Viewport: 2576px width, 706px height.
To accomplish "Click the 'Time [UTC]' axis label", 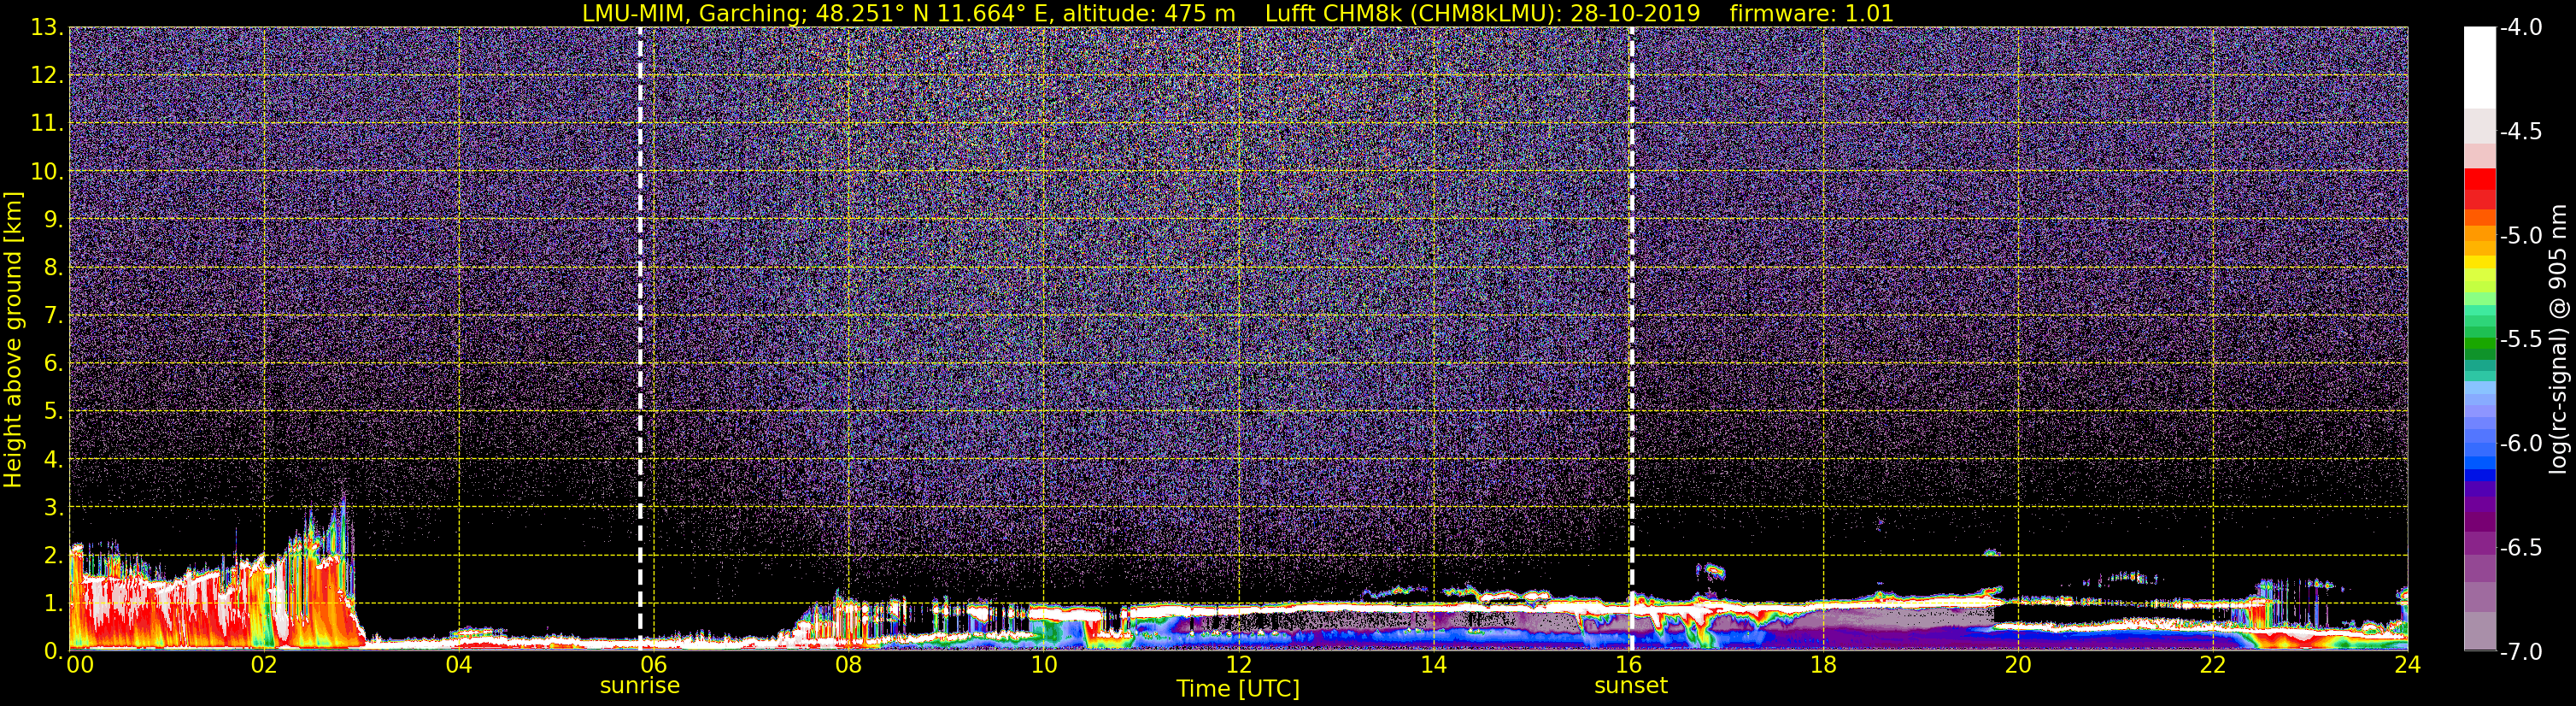I will tap(1238, 688).
